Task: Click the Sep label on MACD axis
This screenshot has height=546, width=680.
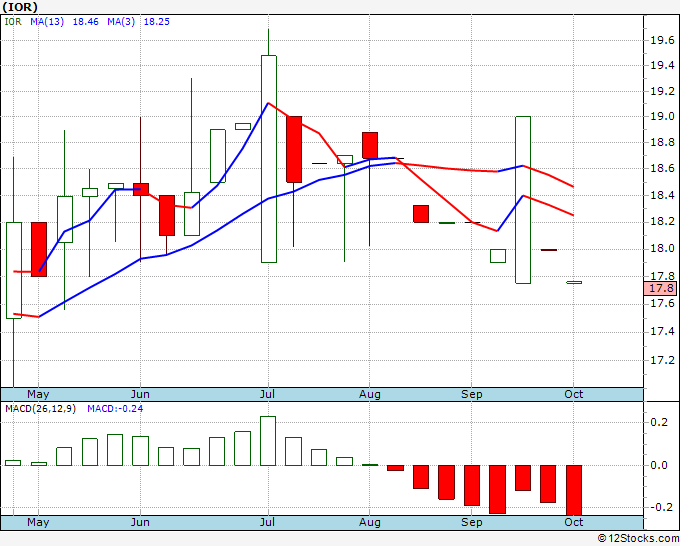Action: tap(471, 522)
